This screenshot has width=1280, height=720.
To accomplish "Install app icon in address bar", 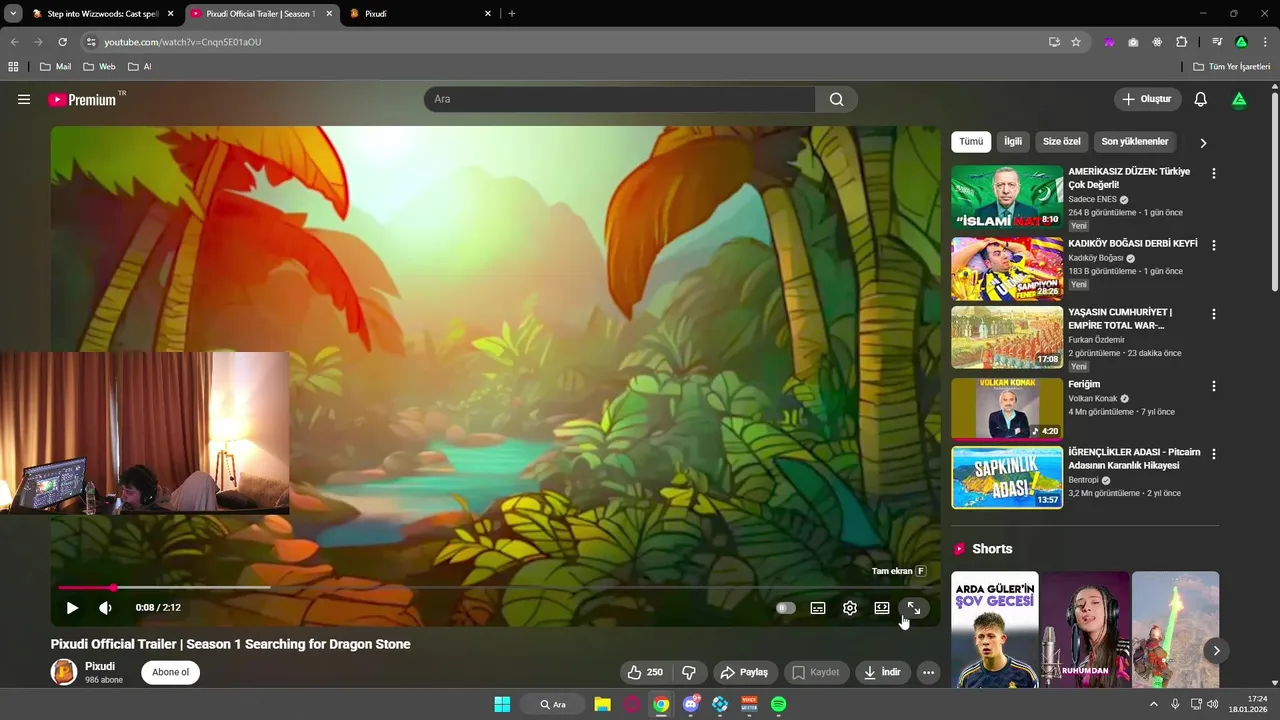I will 1054,42.
